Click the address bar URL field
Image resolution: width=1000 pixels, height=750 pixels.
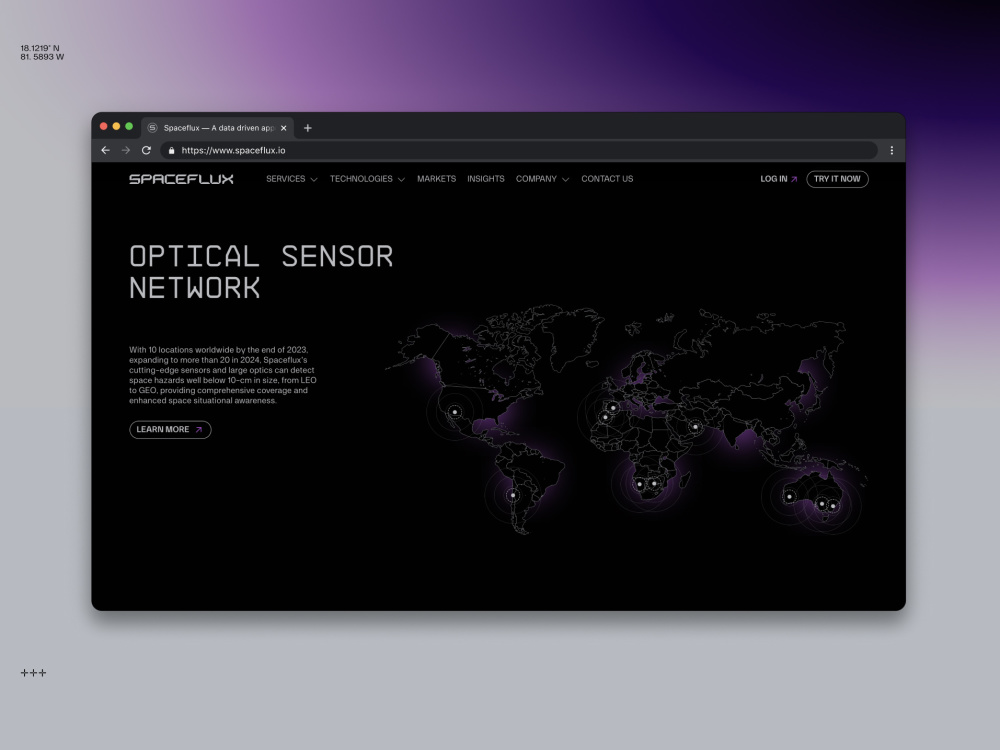coord(518,151)
